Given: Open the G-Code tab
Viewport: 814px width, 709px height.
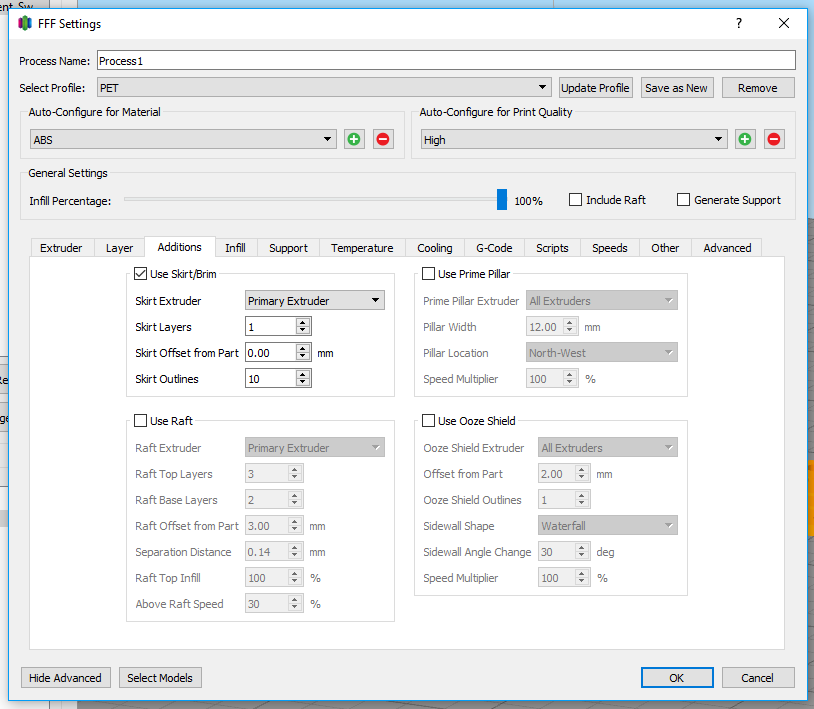Looking at the screenshot, I should (x=494, y=248).
